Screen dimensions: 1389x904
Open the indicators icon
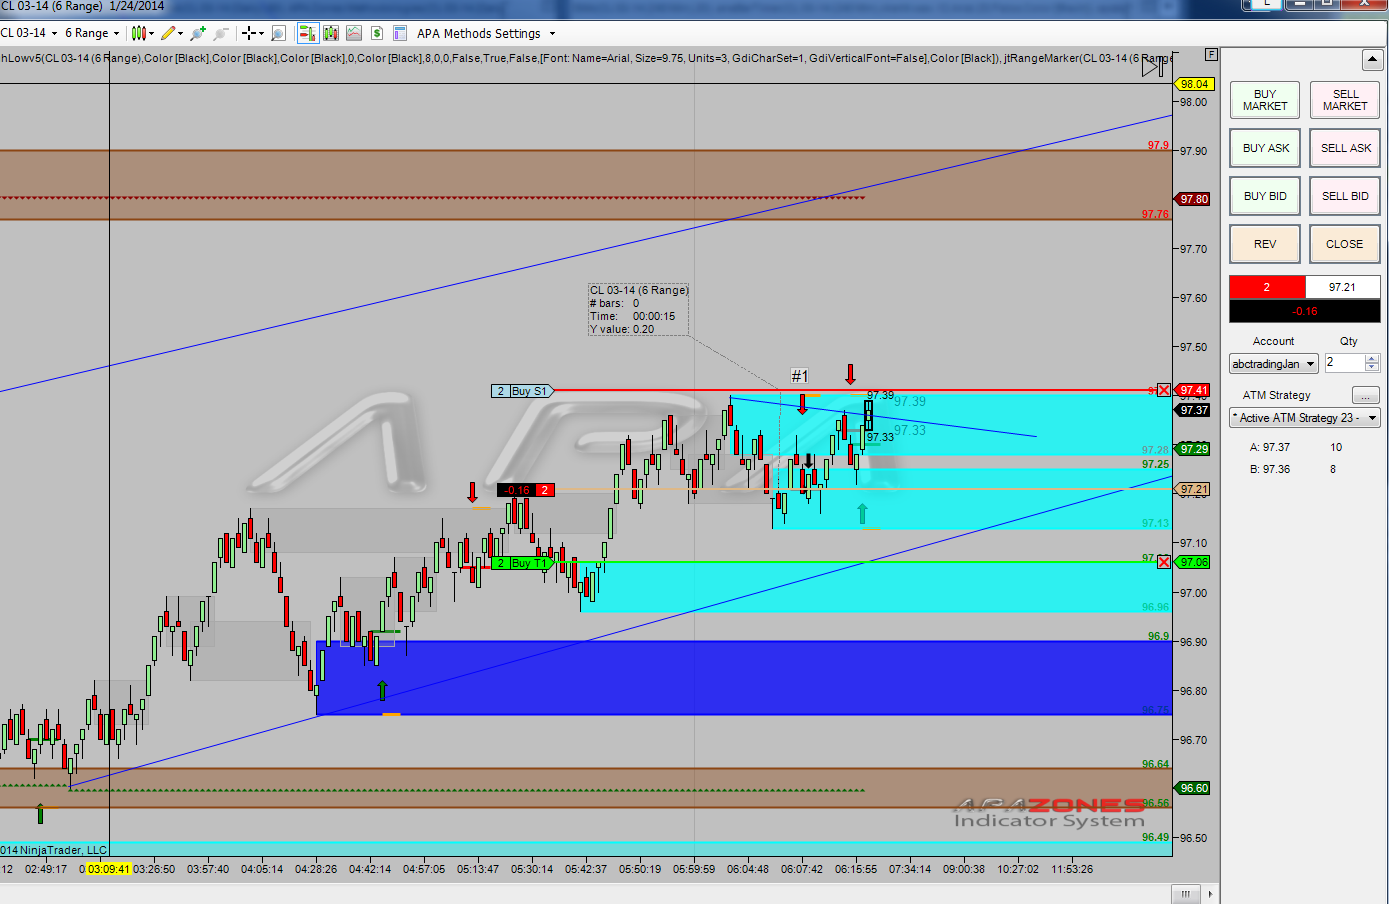pyautogui.click(x=354, y=33)
